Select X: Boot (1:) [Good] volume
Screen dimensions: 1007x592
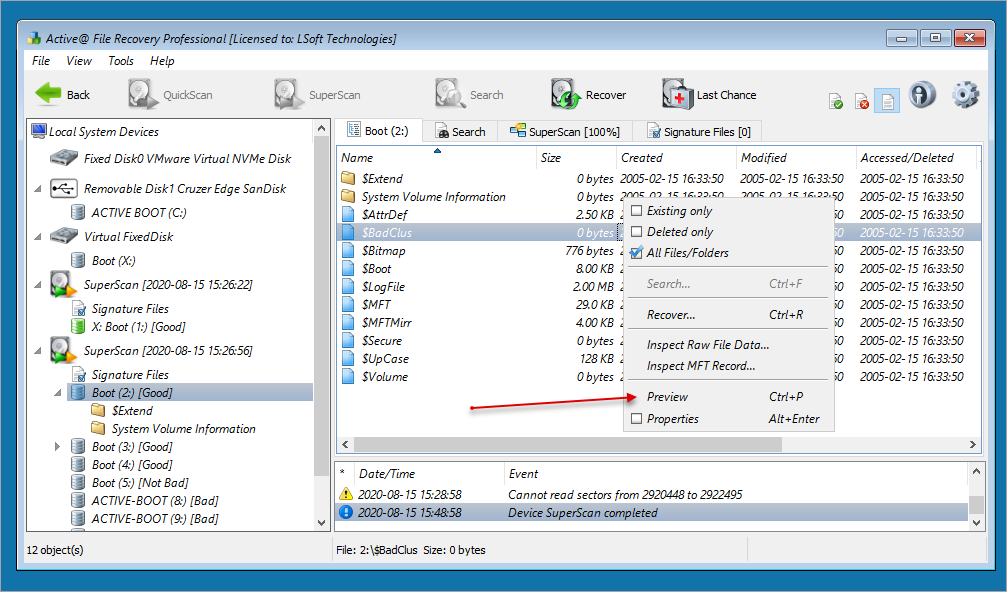coord(138,327)
